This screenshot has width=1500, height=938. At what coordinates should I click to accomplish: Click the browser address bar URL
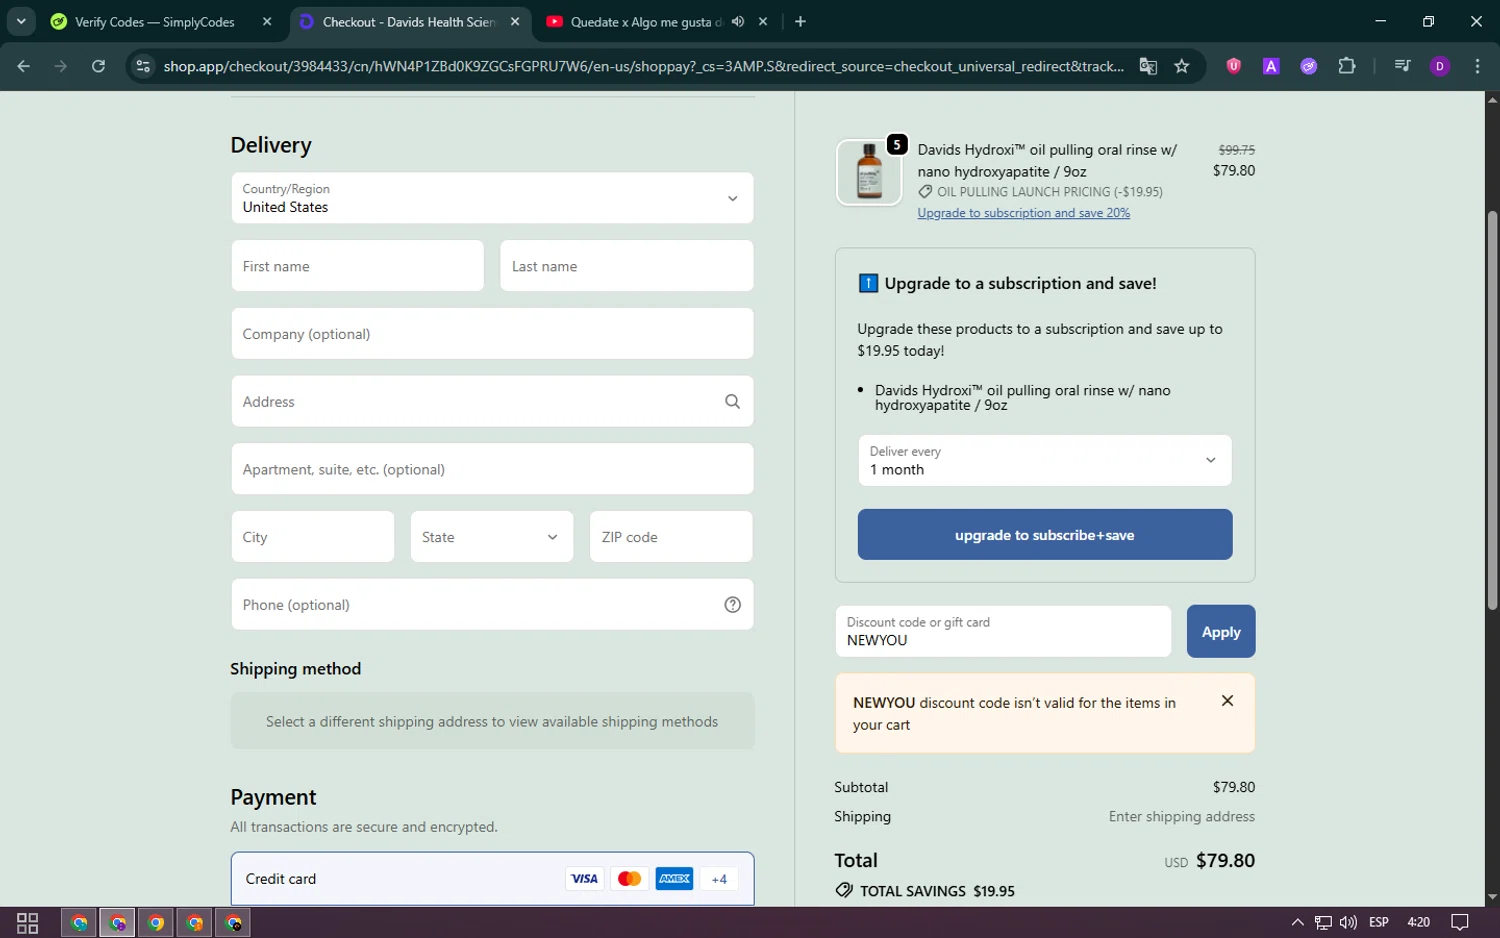coord(643,66)
